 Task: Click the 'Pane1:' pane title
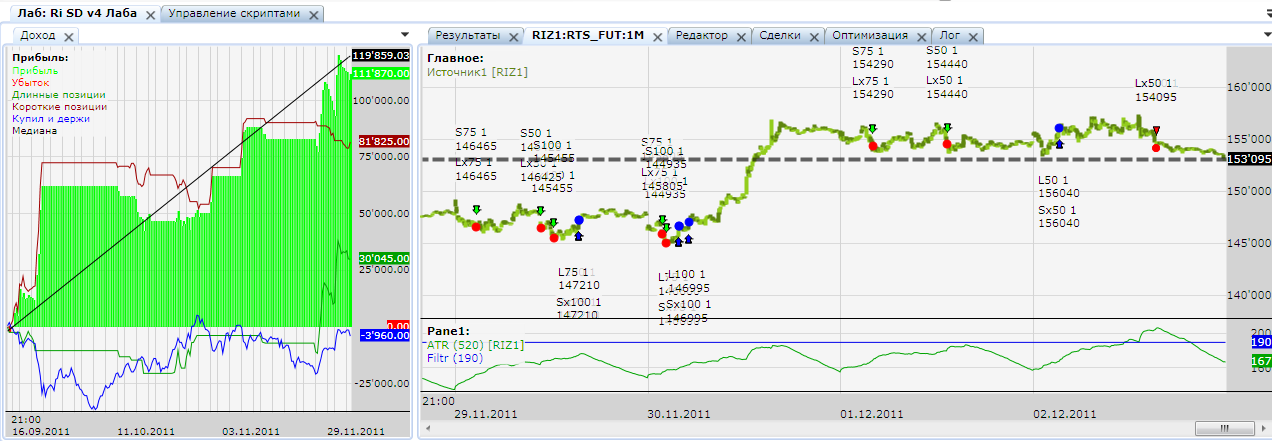[448, 331]
